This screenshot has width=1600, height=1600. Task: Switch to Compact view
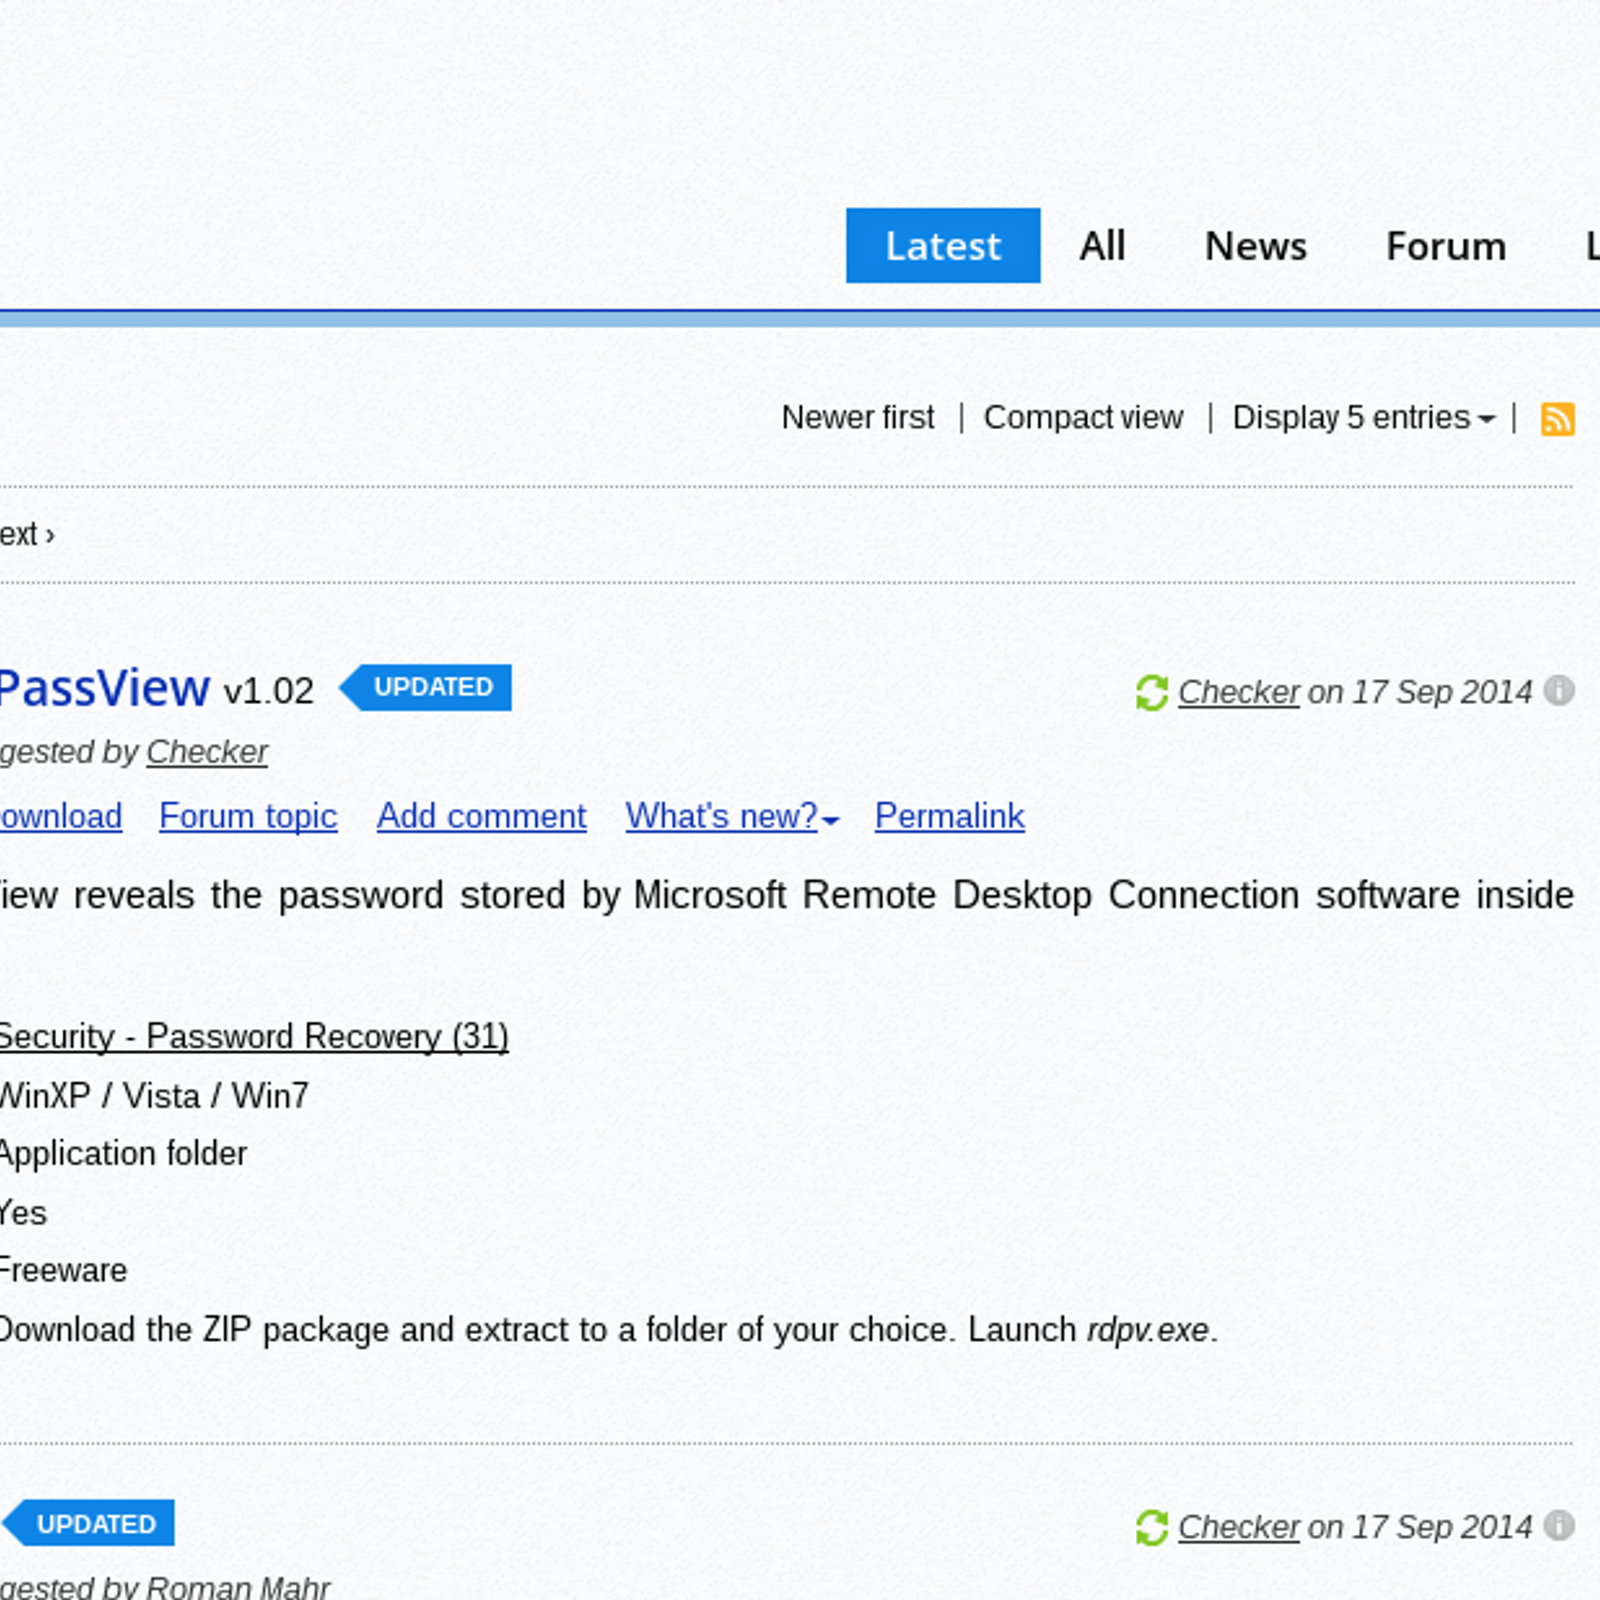tap(1083, 417)
